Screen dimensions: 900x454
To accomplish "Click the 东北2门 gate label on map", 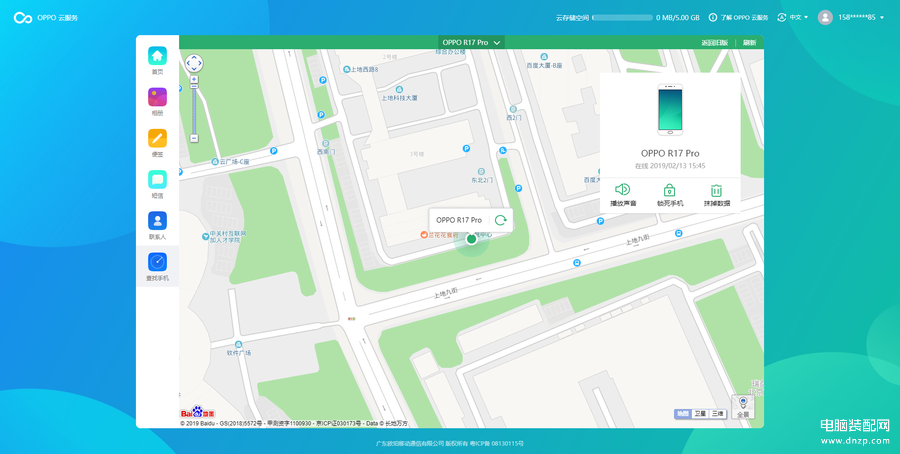I will [483, 180].
